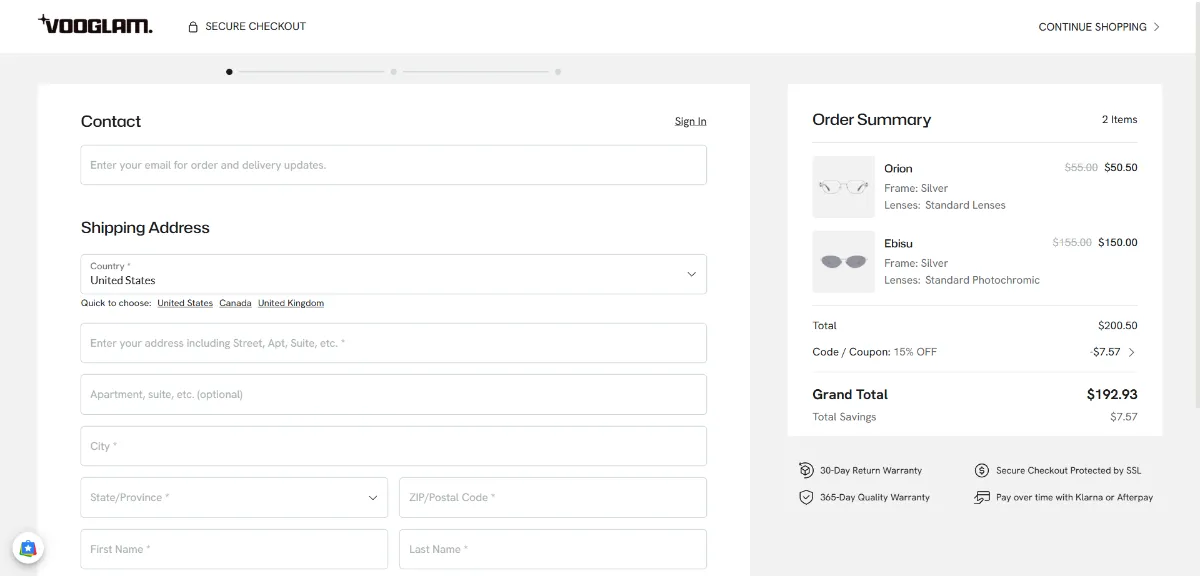Click the Ebisu product name
The height and width of the screenshot is (576, 1200).
pos(898,243)
